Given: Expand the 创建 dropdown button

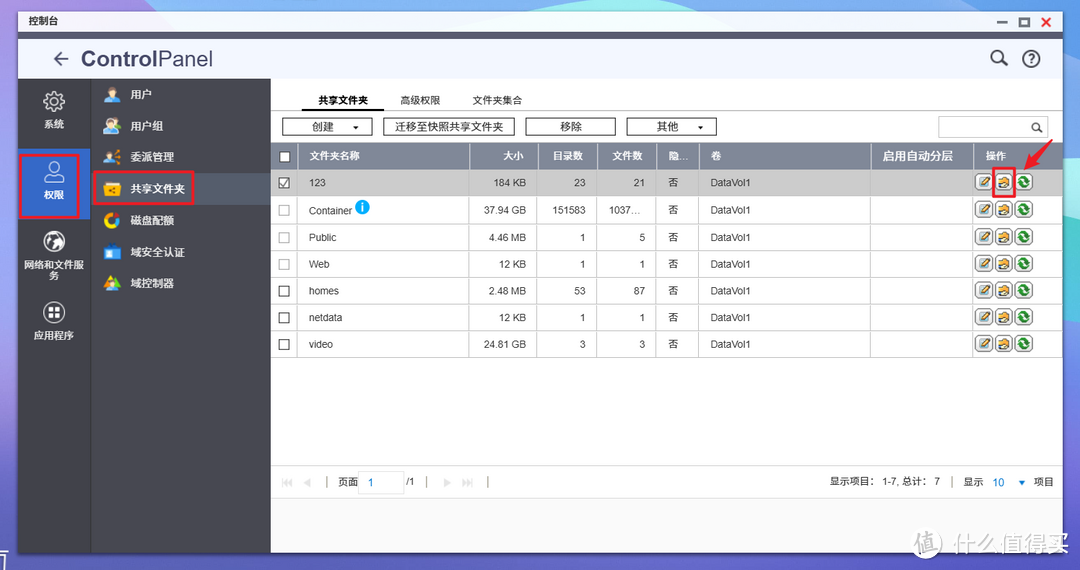Looking at the screenshot, I should 327,127.
